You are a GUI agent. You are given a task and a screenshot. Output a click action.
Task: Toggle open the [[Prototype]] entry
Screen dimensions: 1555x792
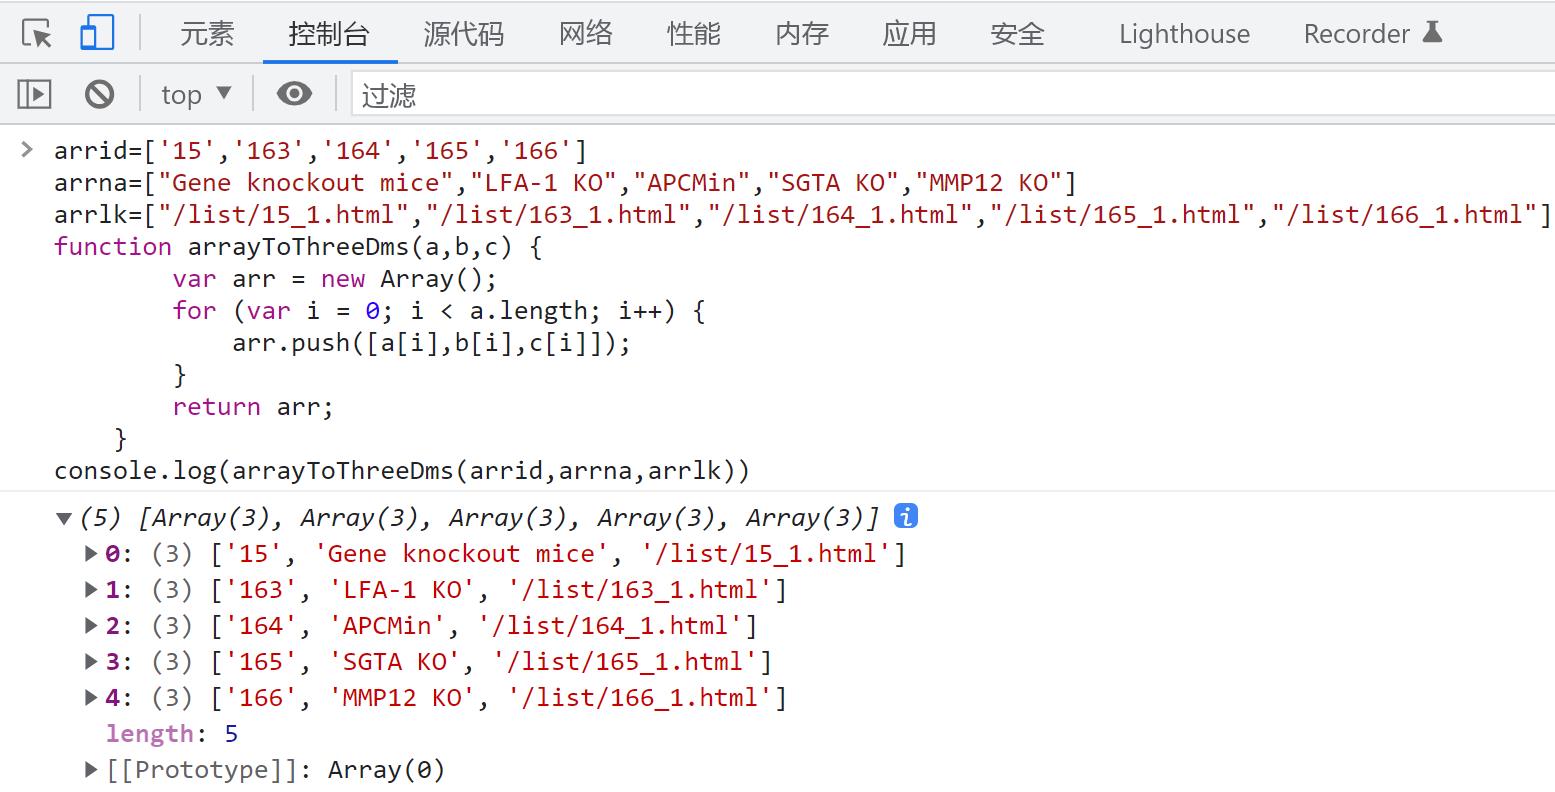point(89,769)
